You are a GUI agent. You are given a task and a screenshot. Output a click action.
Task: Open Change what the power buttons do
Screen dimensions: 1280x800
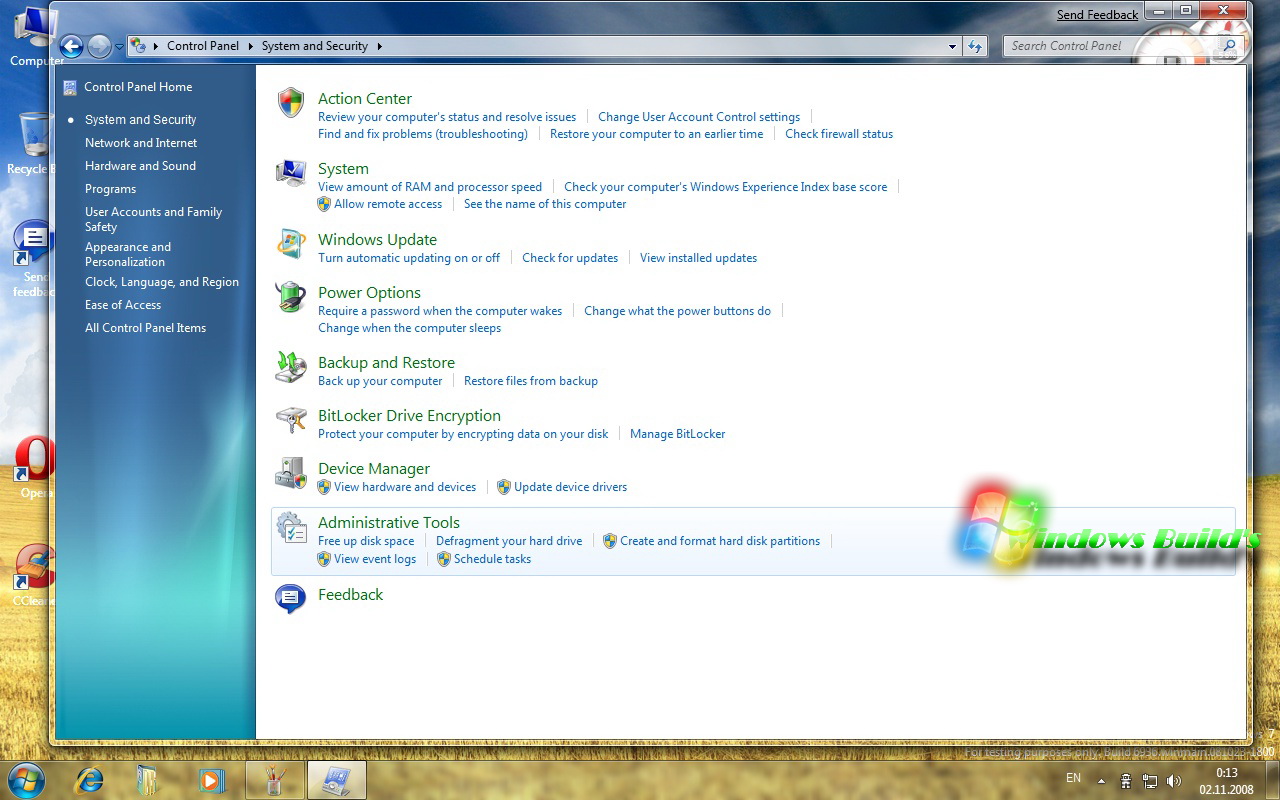677,311
